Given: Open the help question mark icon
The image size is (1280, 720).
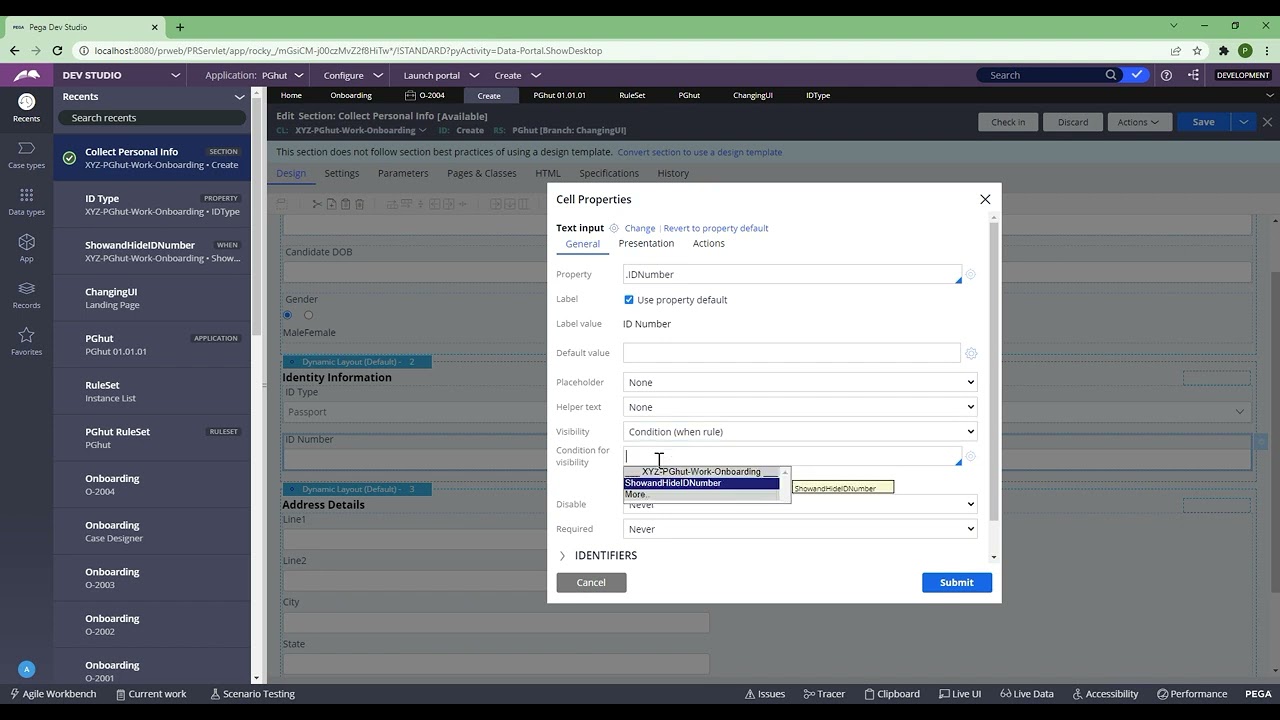Looking at the screenshot, I should pos(1166,75).
